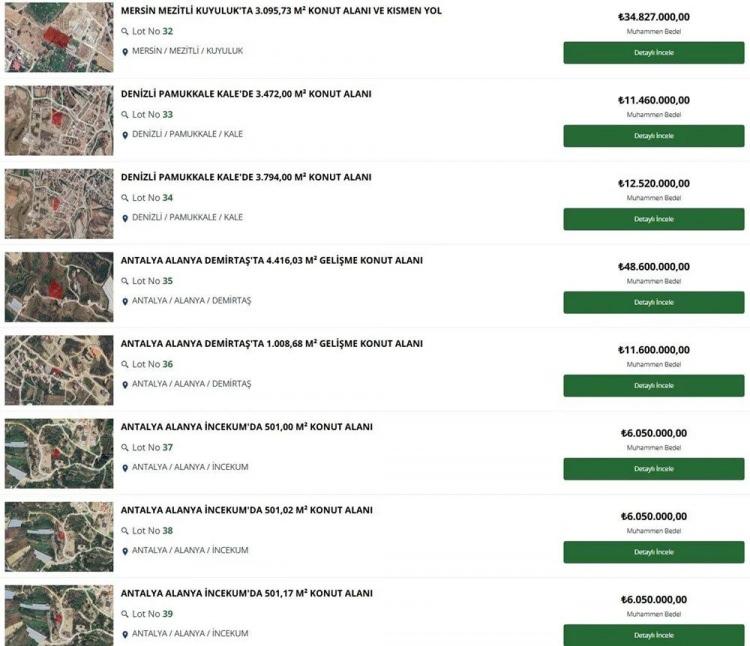Open Detaylı İncele for the ₺11.460.000,00 listing

[x=654, y=136]
